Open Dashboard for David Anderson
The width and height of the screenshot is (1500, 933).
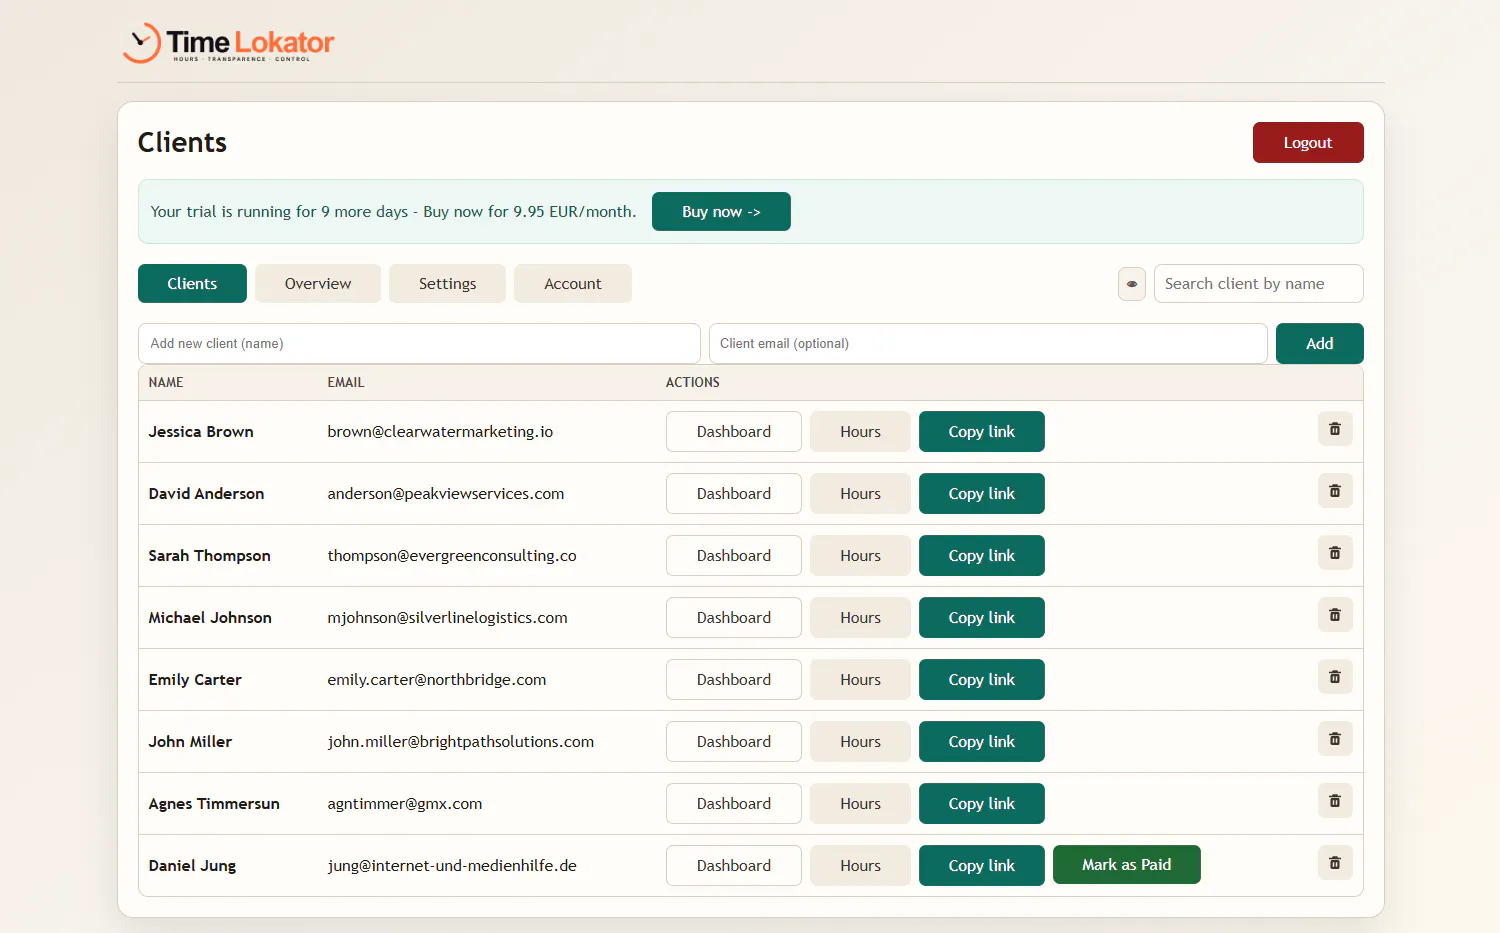(734, 493)
